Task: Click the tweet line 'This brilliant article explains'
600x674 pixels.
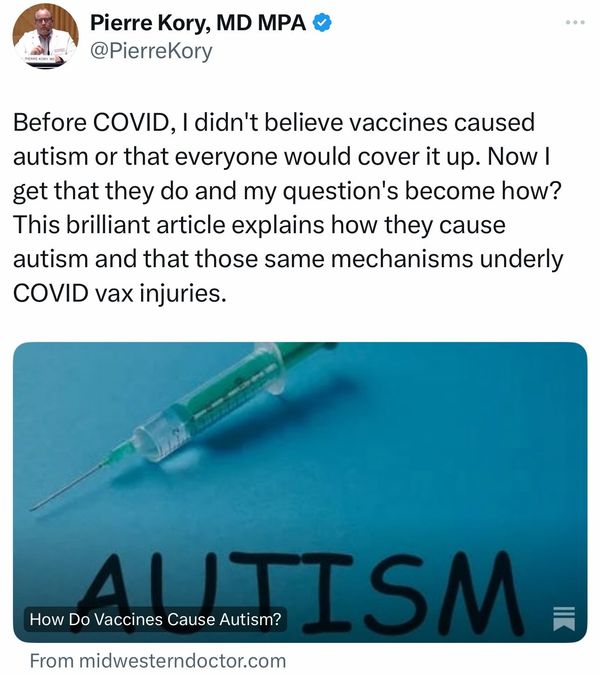Action: click(x=259, y=225)
